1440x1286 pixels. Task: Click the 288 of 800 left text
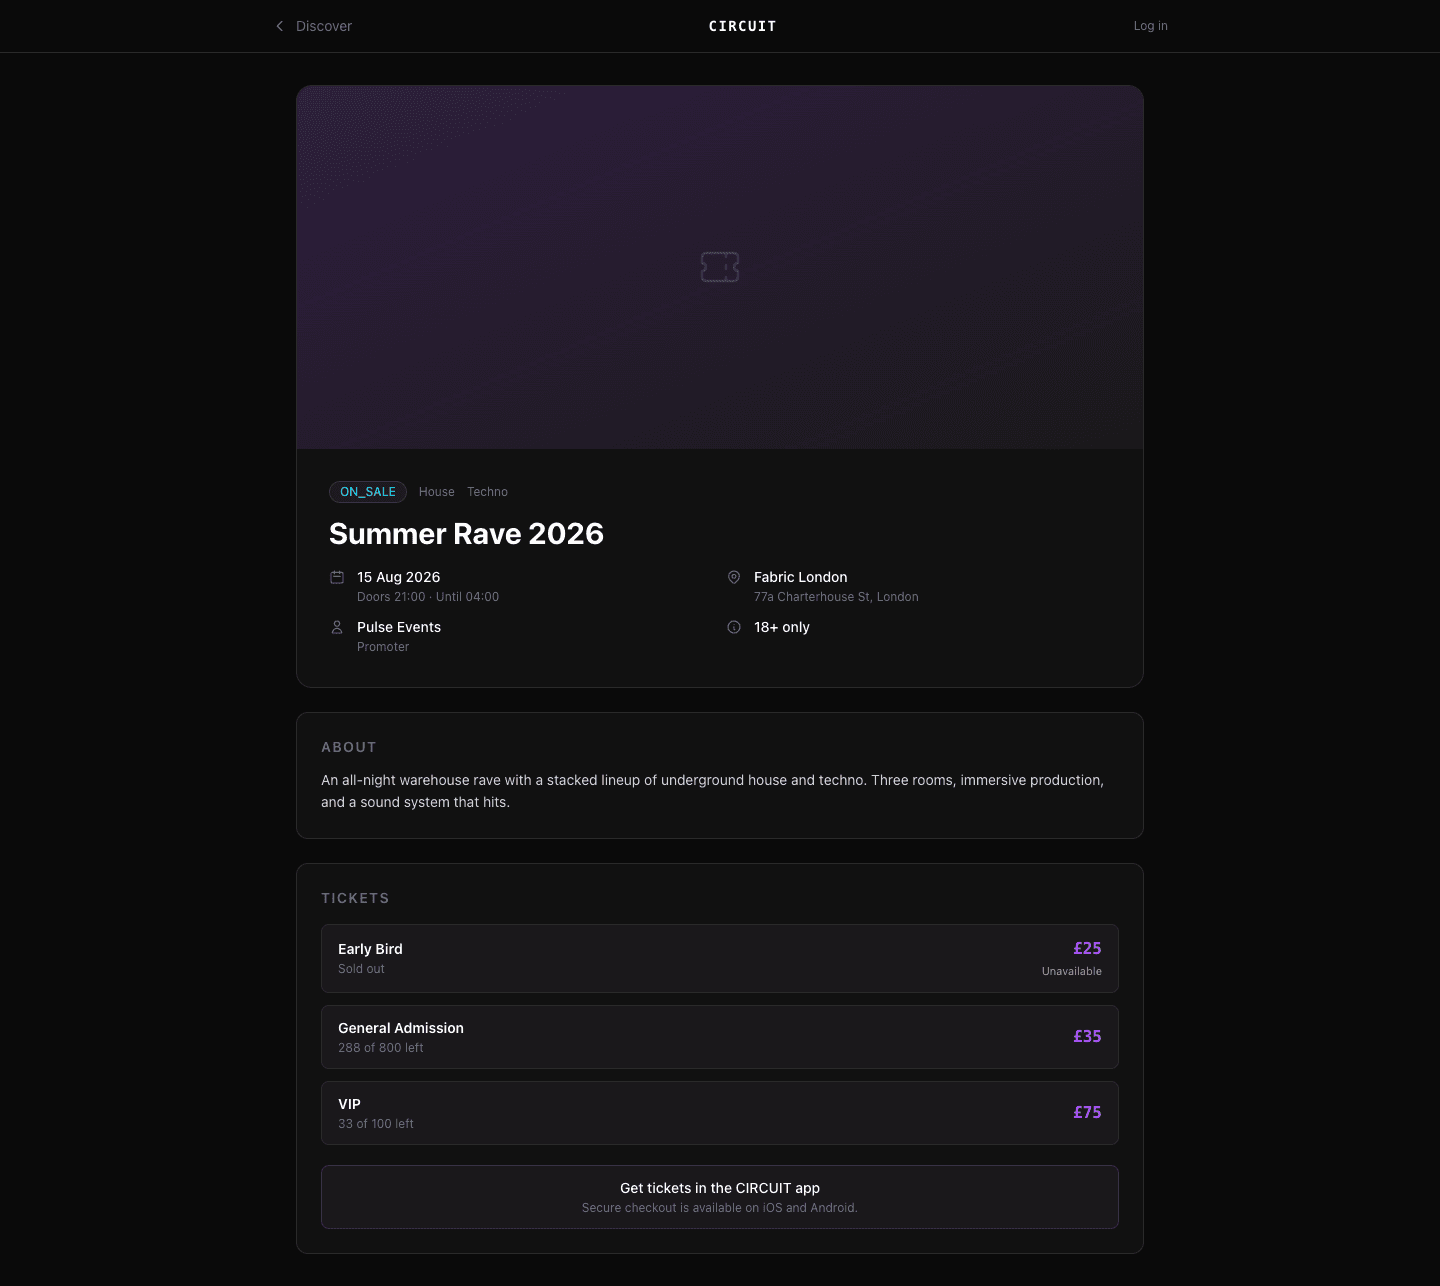[381, 1048]
